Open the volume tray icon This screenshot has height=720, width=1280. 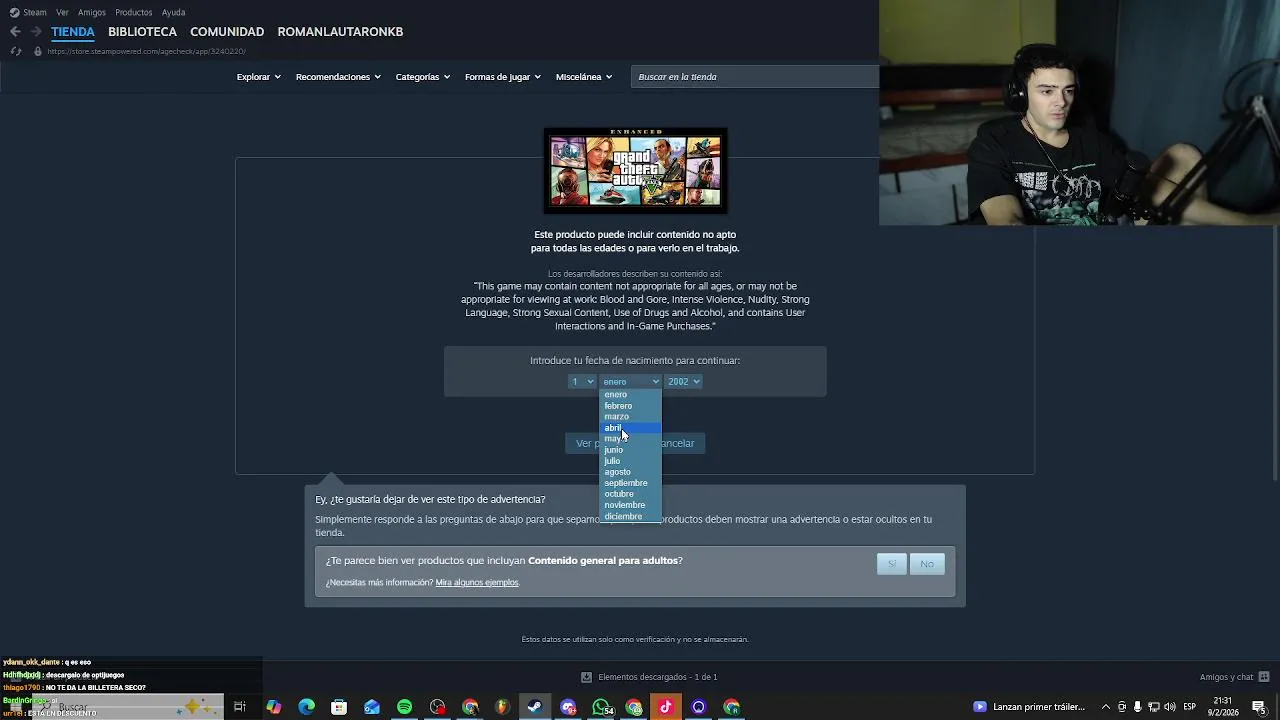click(1170, 707)
